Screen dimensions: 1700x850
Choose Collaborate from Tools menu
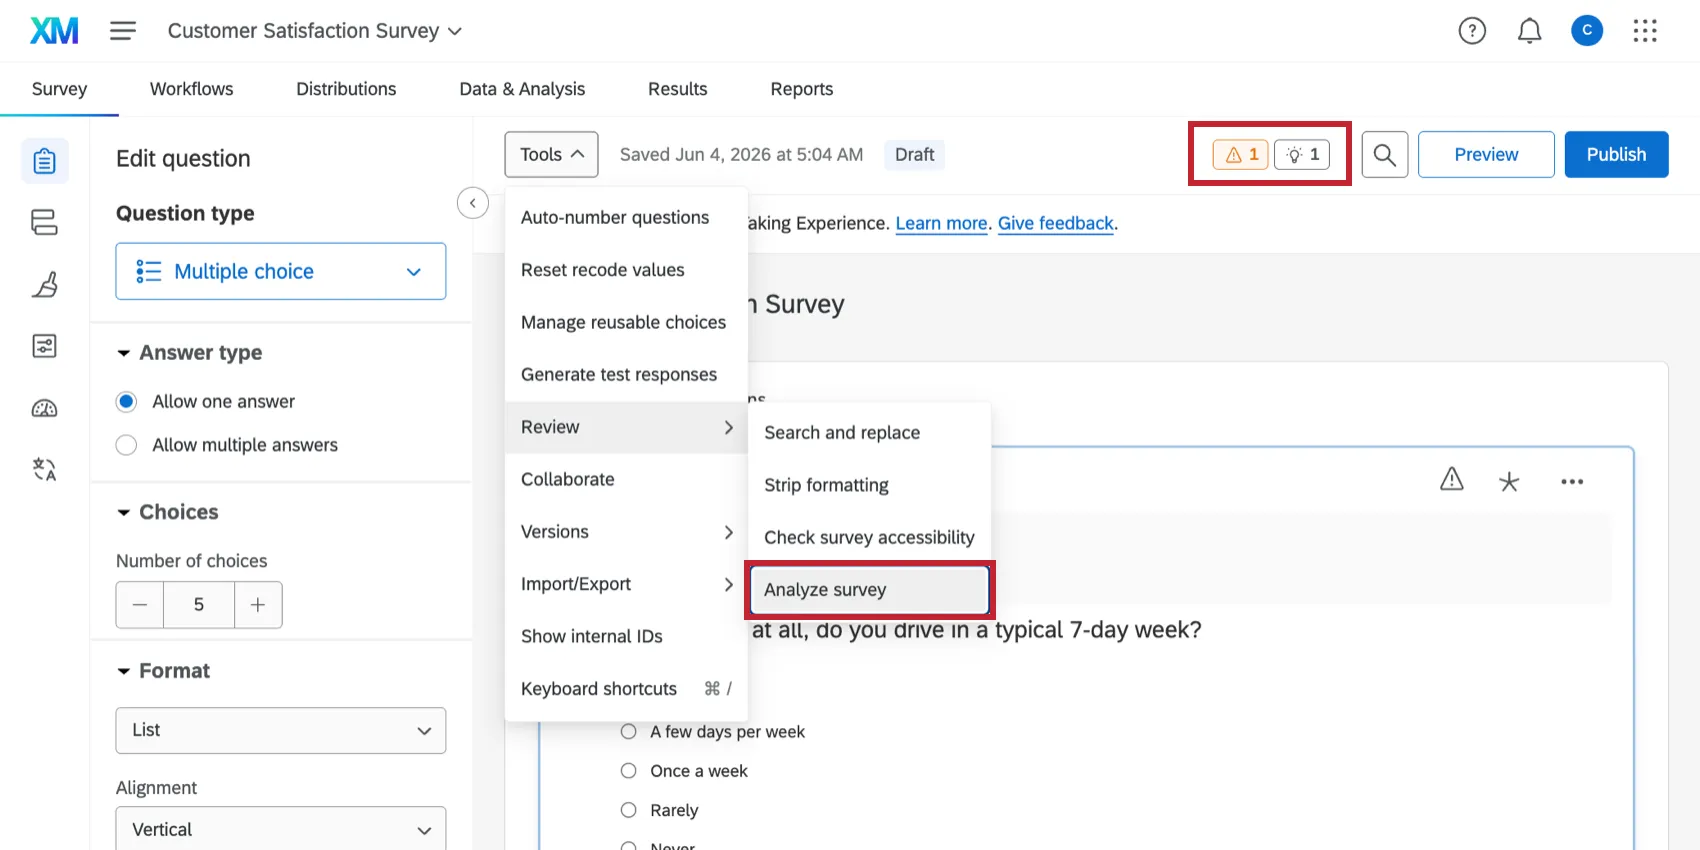click(626, 479)
